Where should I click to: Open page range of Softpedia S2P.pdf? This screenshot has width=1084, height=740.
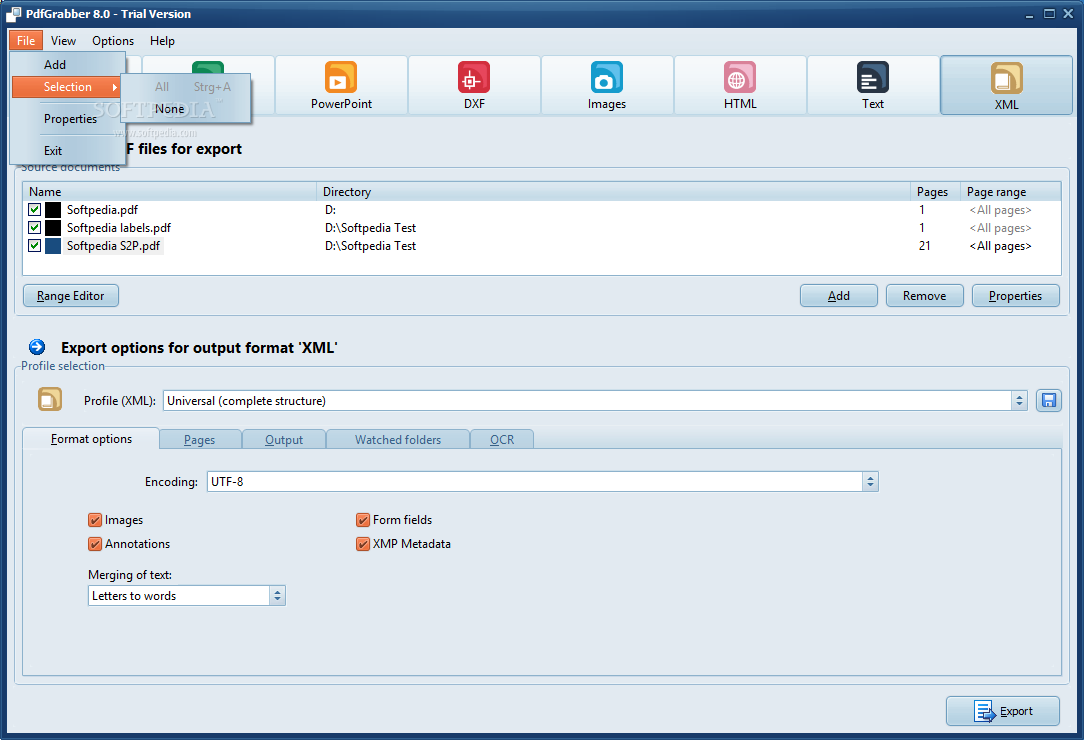click(x=1000, y=246)
